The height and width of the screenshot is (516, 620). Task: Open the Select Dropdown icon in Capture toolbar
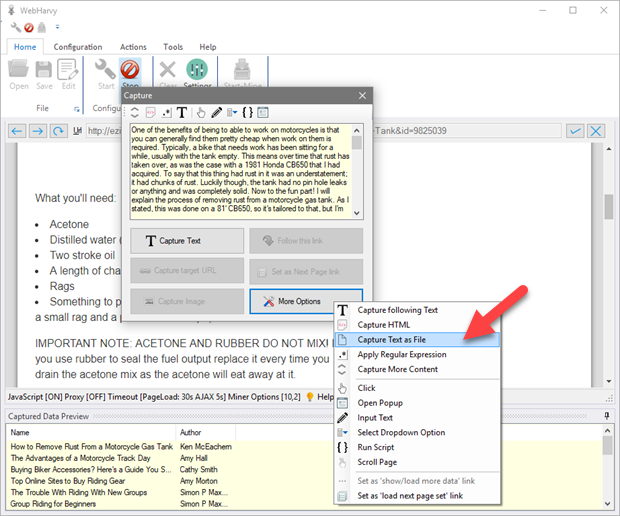[232, 113]
